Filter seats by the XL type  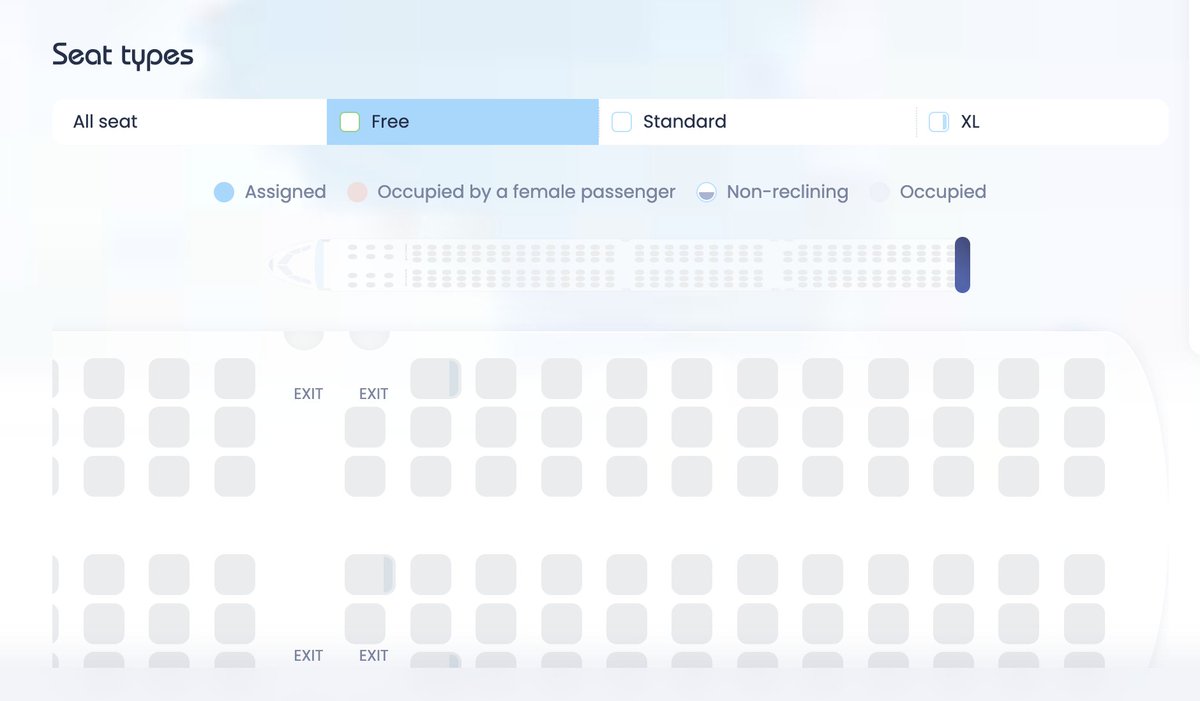(1042, 122)
